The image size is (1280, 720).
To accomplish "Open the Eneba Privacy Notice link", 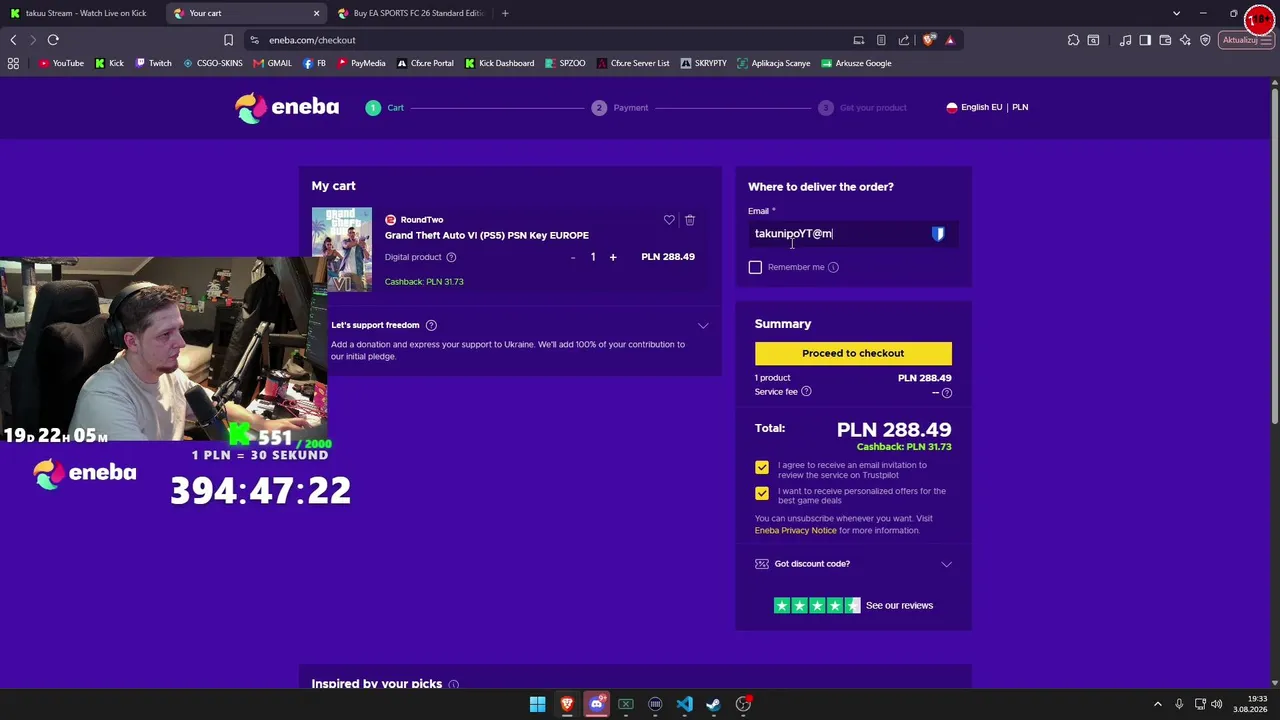I will click(795, 530).
